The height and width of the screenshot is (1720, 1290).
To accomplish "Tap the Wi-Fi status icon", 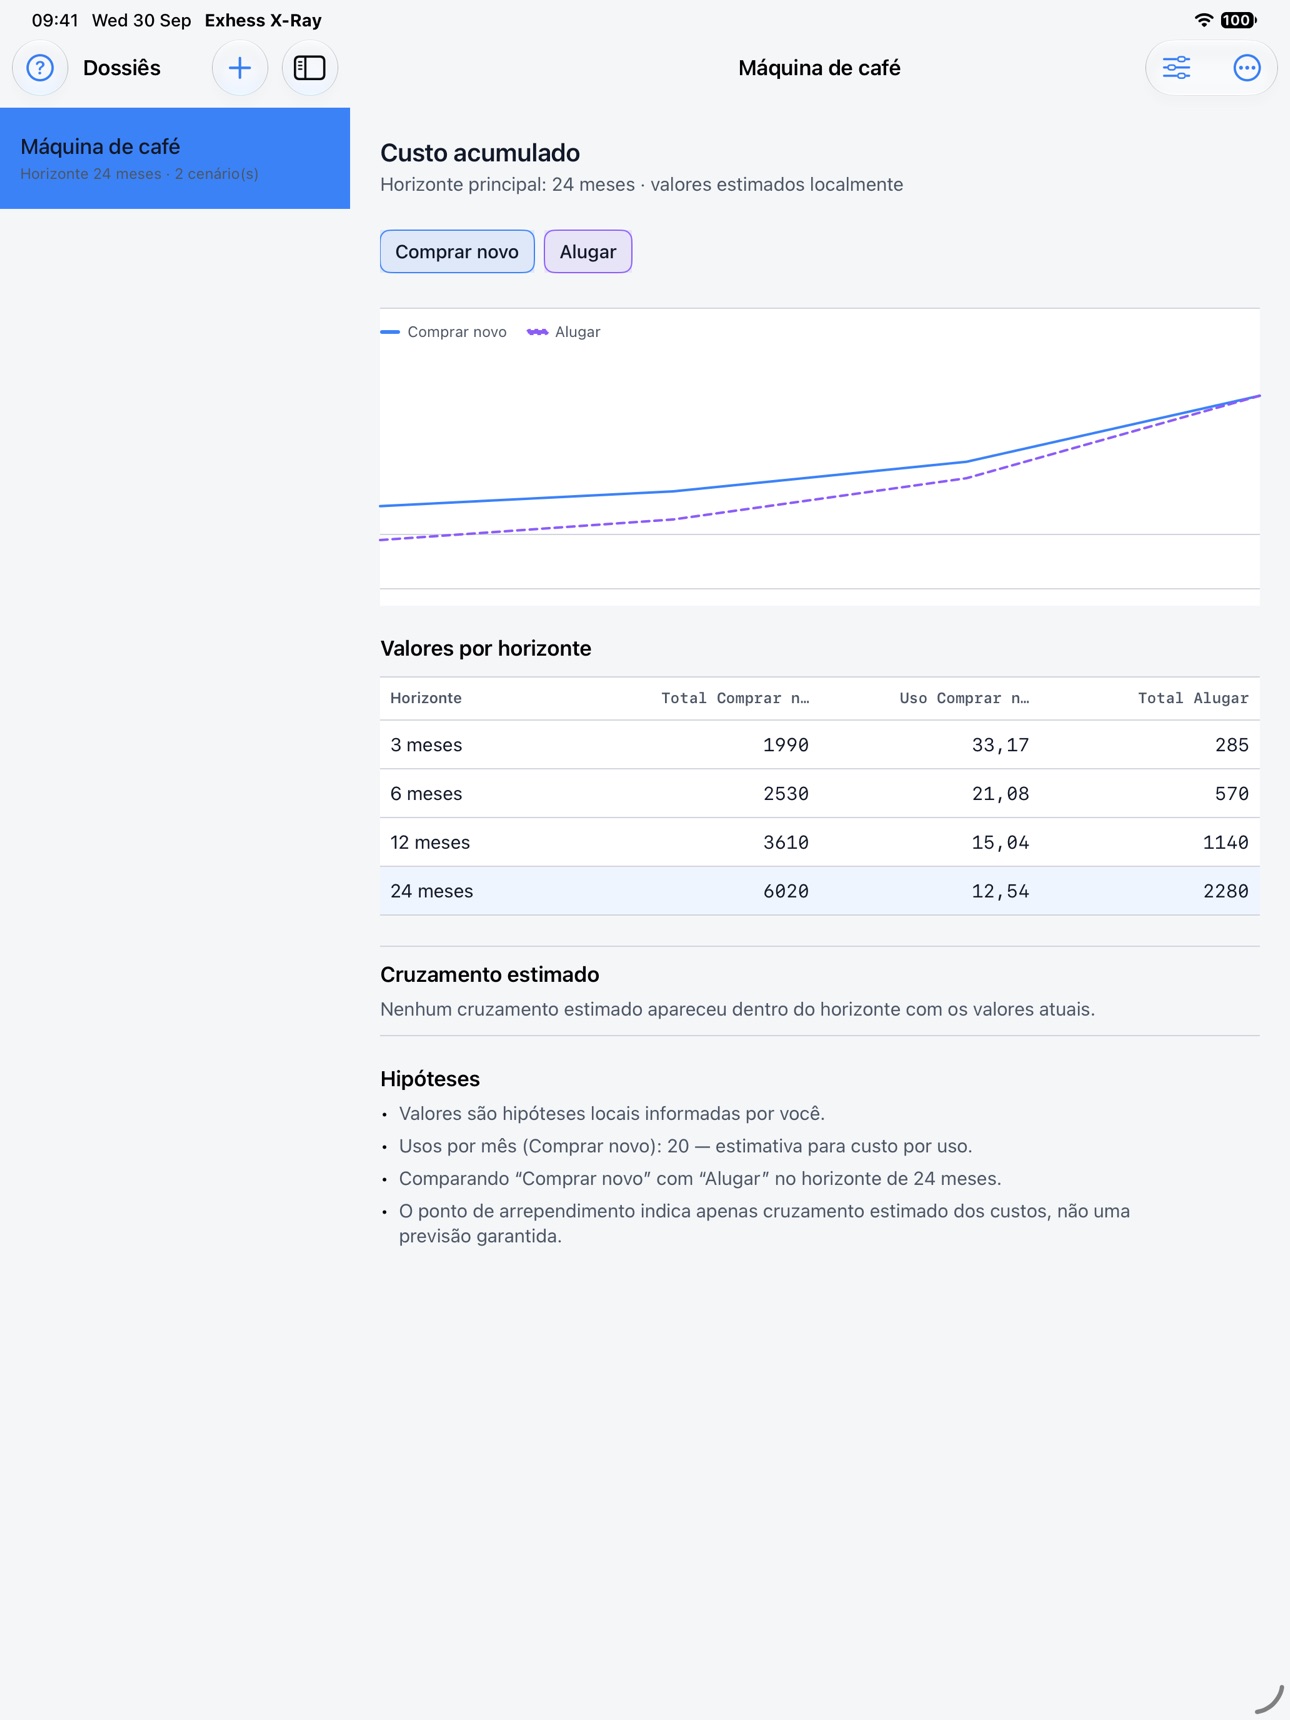I will pyautogui.click(x=1203, y=20).
